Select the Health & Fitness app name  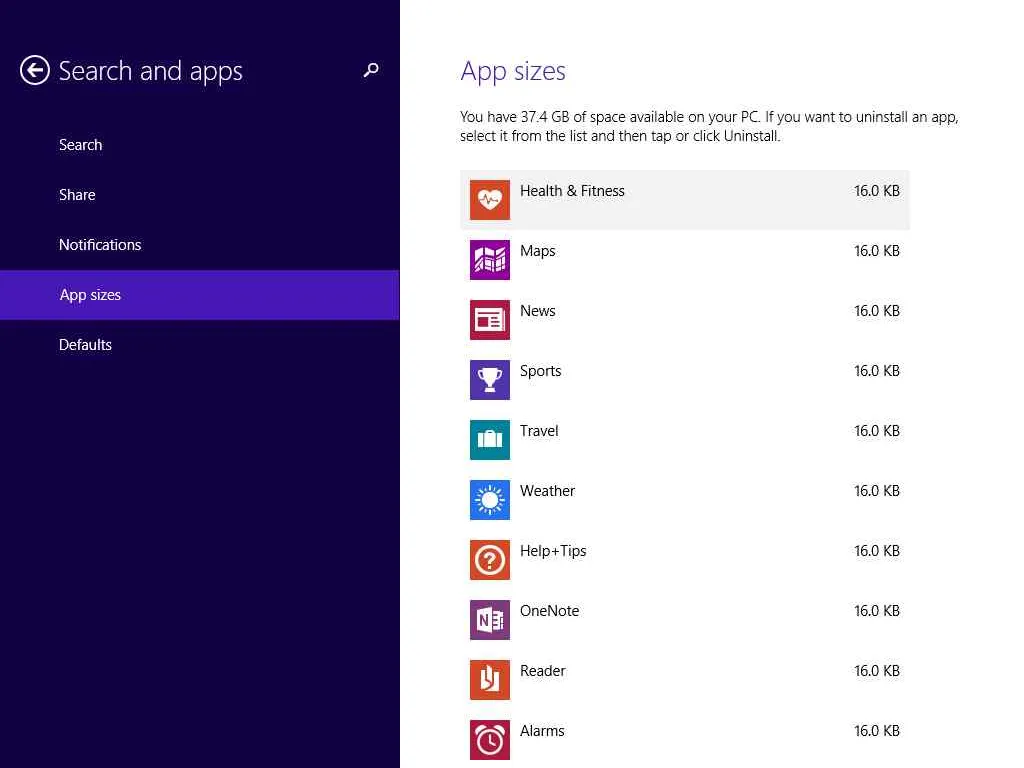click(572, 191)
